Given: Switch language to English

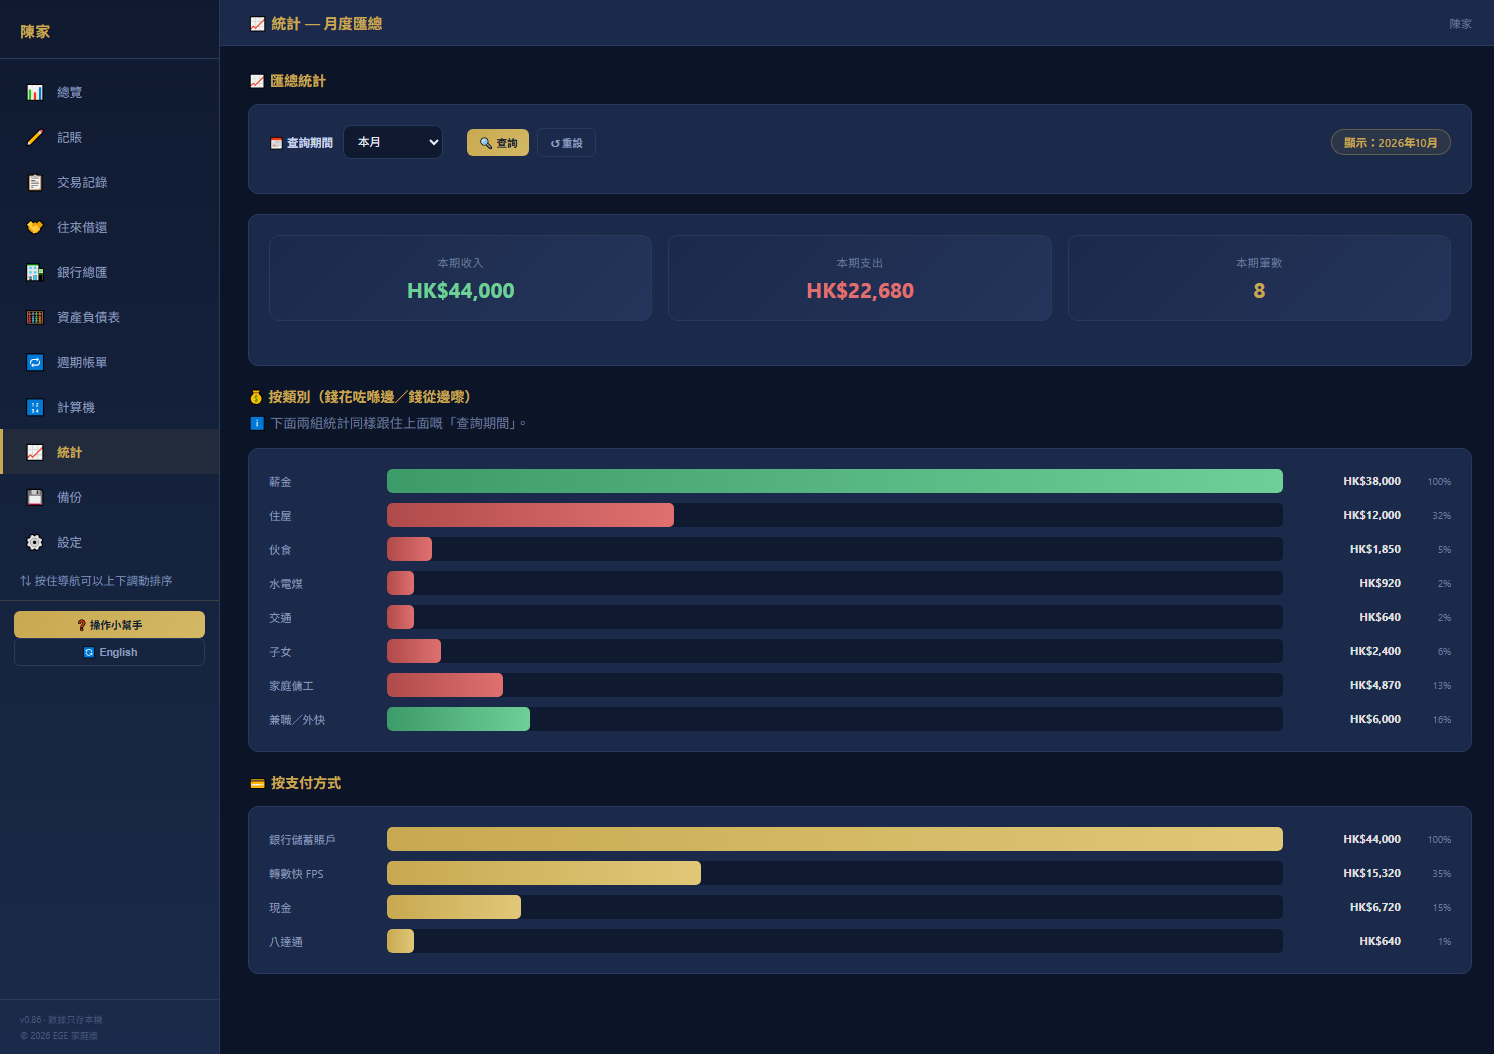Looking at the screenshot, I should (x=109, y=652).
